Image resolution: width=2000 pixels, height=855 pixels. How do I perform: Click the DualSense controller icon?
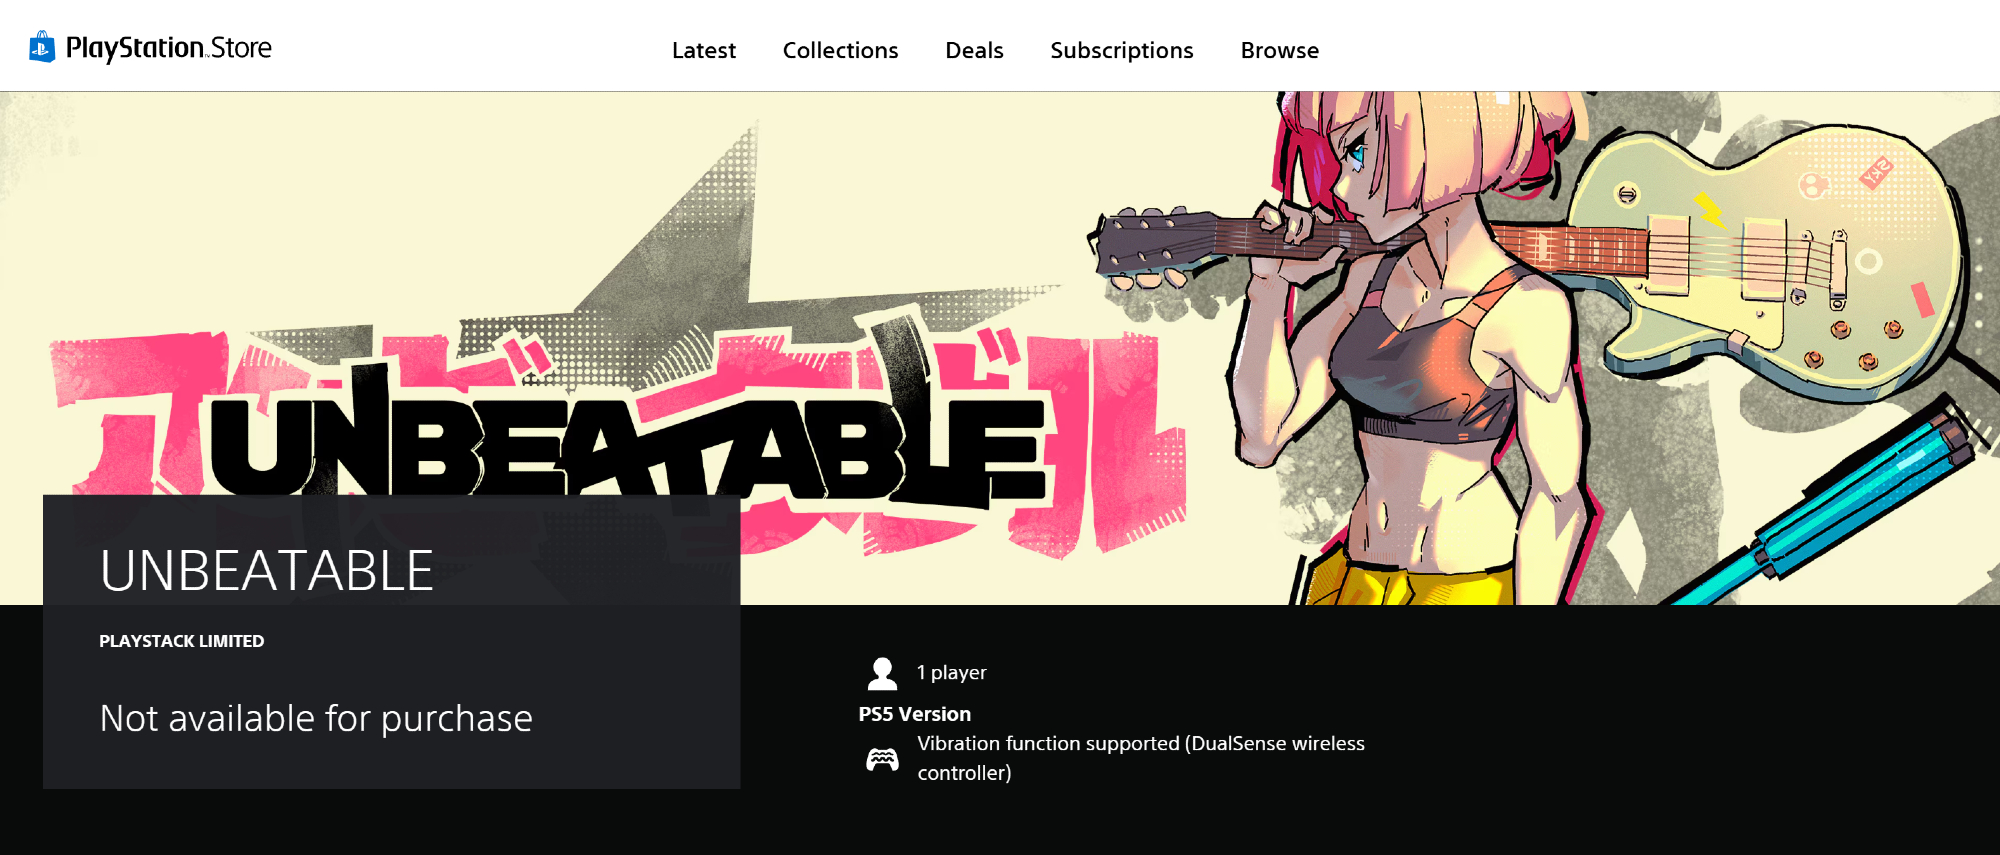[882, 760]
